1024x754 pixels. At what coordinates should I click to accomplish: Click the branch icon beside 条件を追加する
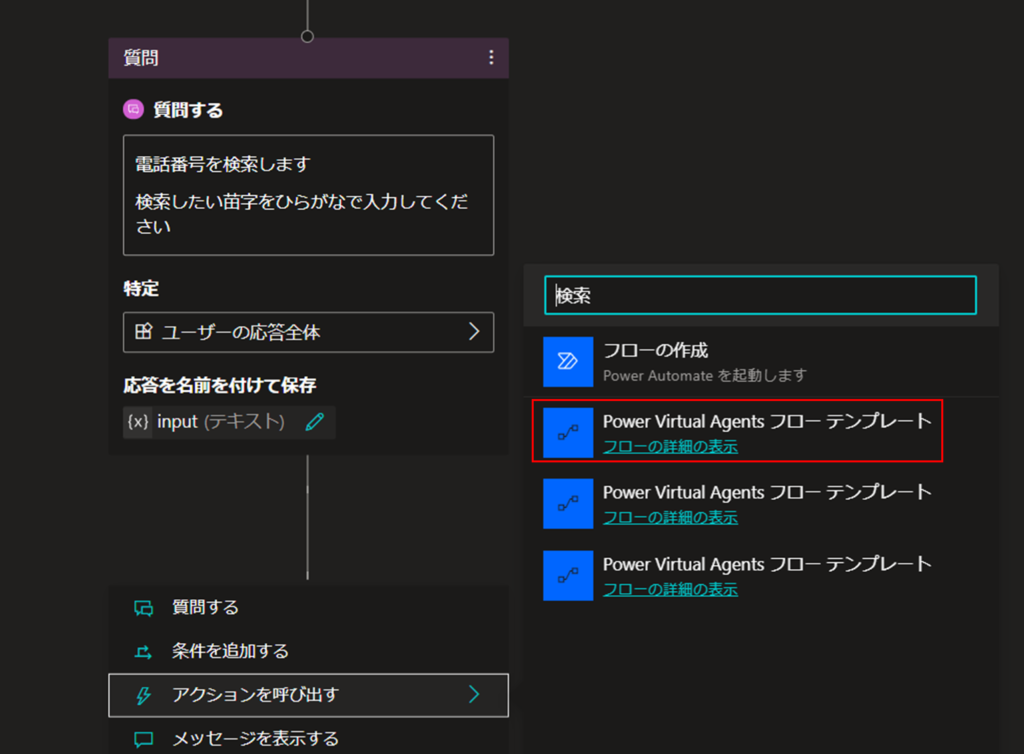[x=144, y=652]
